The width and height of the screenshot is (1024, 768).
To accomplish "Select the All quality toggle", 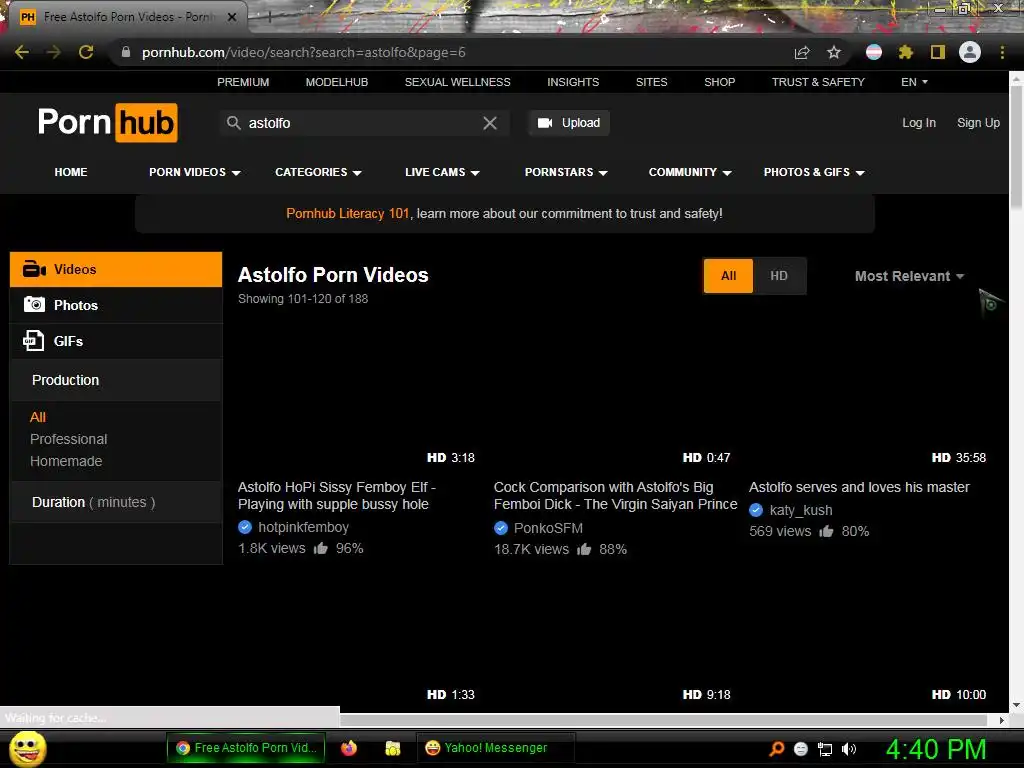I will pyautogui.click(x=728, y=276).
